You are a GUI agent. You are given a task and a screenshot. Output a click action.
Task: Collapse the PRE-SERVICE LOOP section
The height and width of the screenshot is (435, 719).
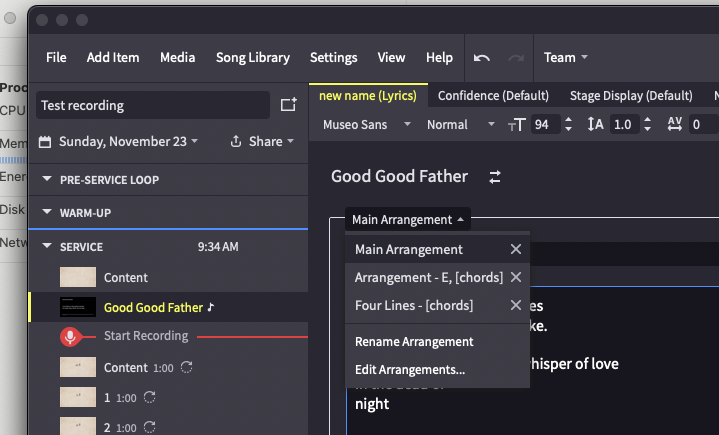47,179
